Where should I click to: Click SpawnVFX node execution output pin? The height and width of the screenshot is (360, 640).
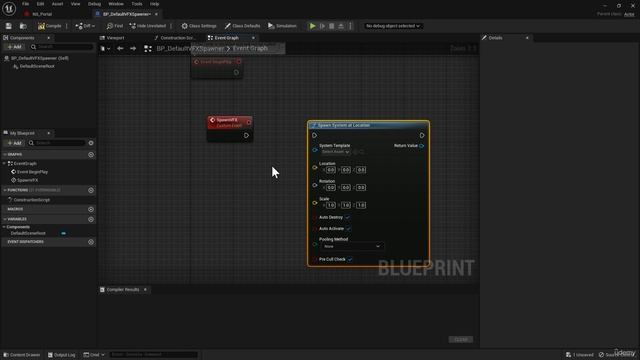pyautogui.click(x=247, y=136)
